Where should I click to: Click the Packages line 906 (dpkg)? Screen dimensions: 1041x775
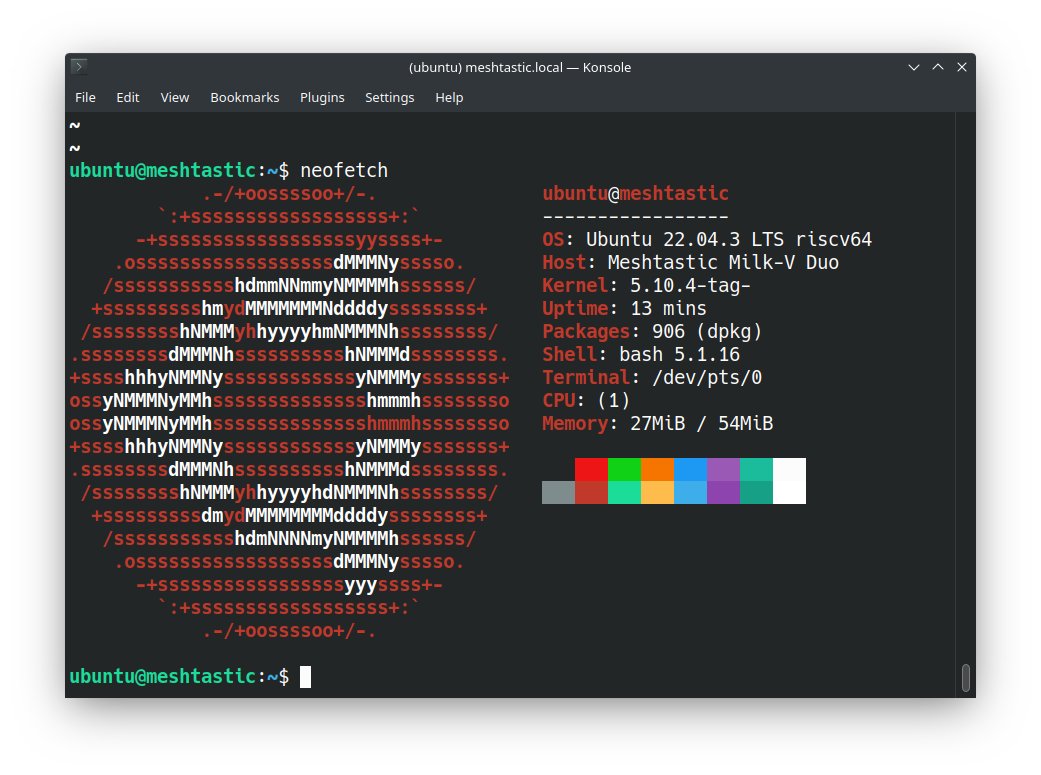pyautogui.click(x=652, y=331)
